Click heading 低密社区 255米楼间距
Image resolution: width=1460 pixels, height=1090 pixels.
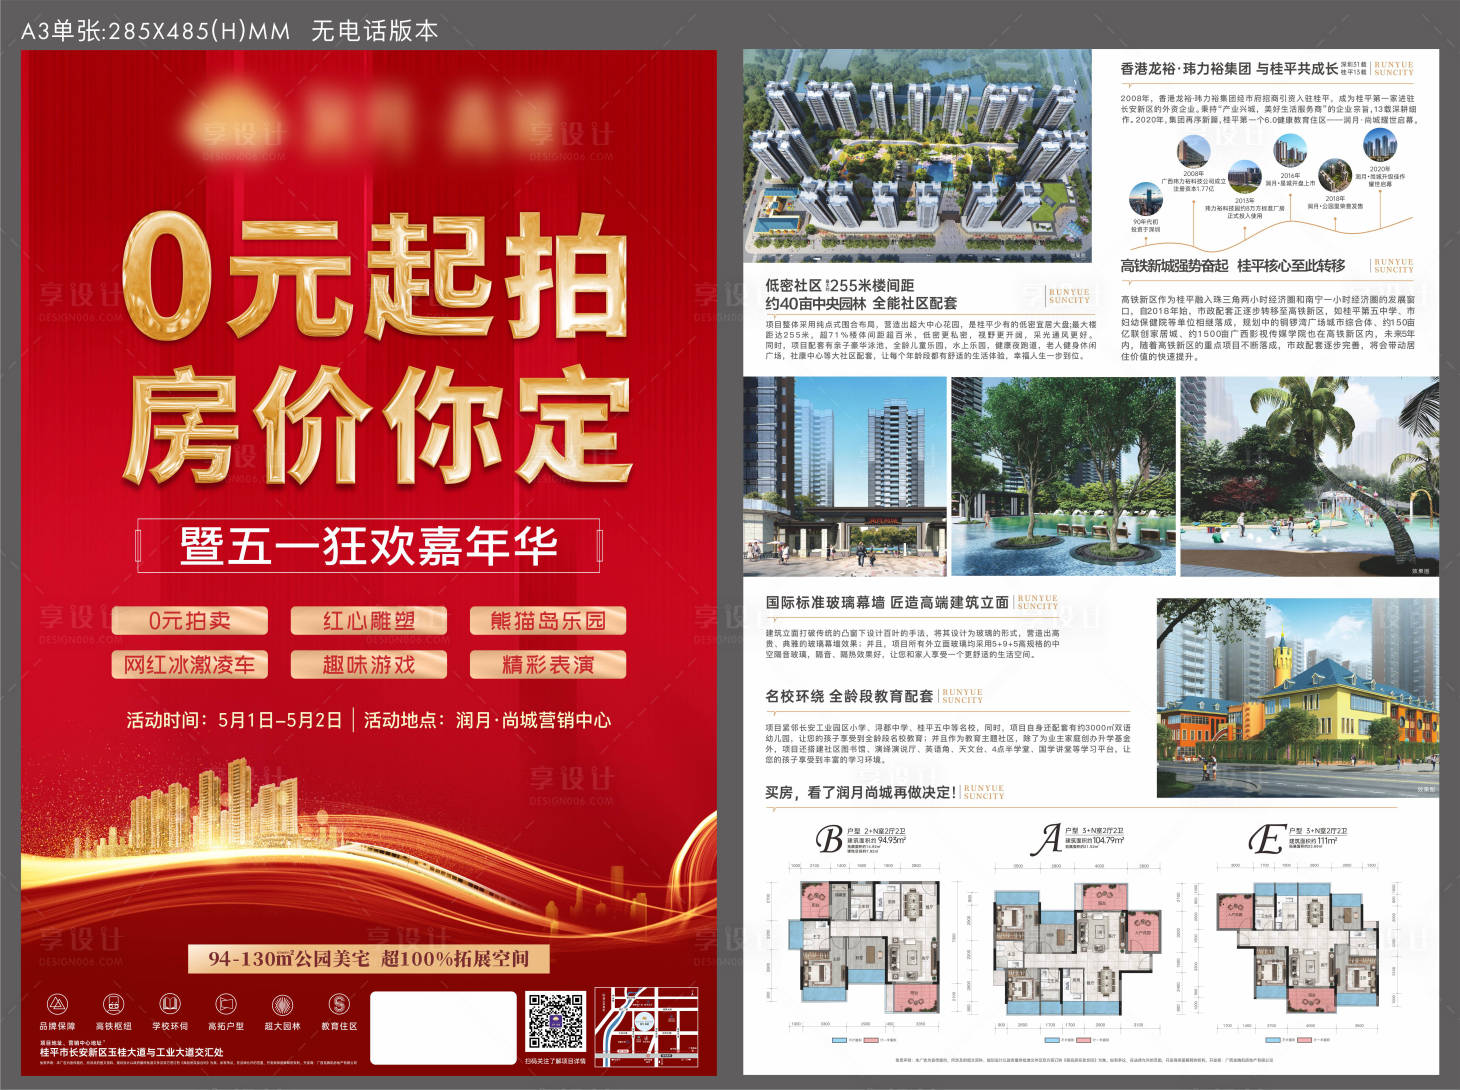(x=840, y=286)
